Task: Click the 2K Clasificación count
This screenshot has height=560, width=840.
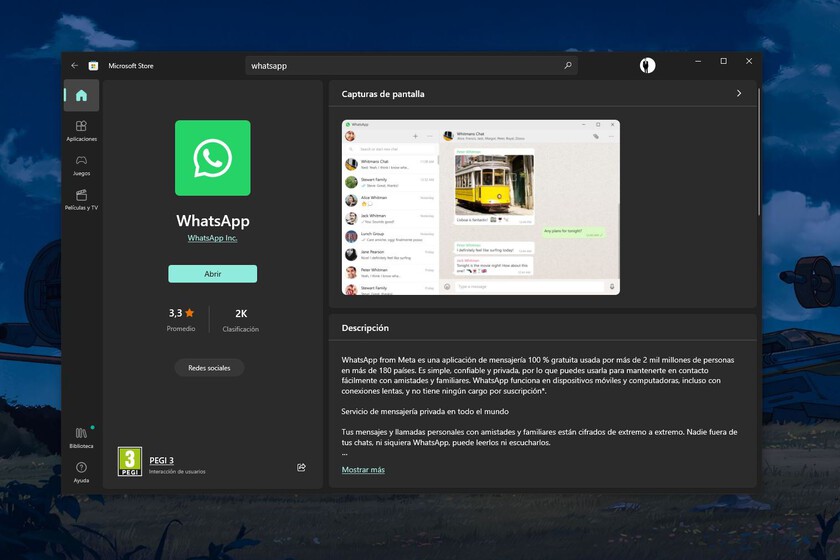Action: pyautogui.click(x=241, y=320)
